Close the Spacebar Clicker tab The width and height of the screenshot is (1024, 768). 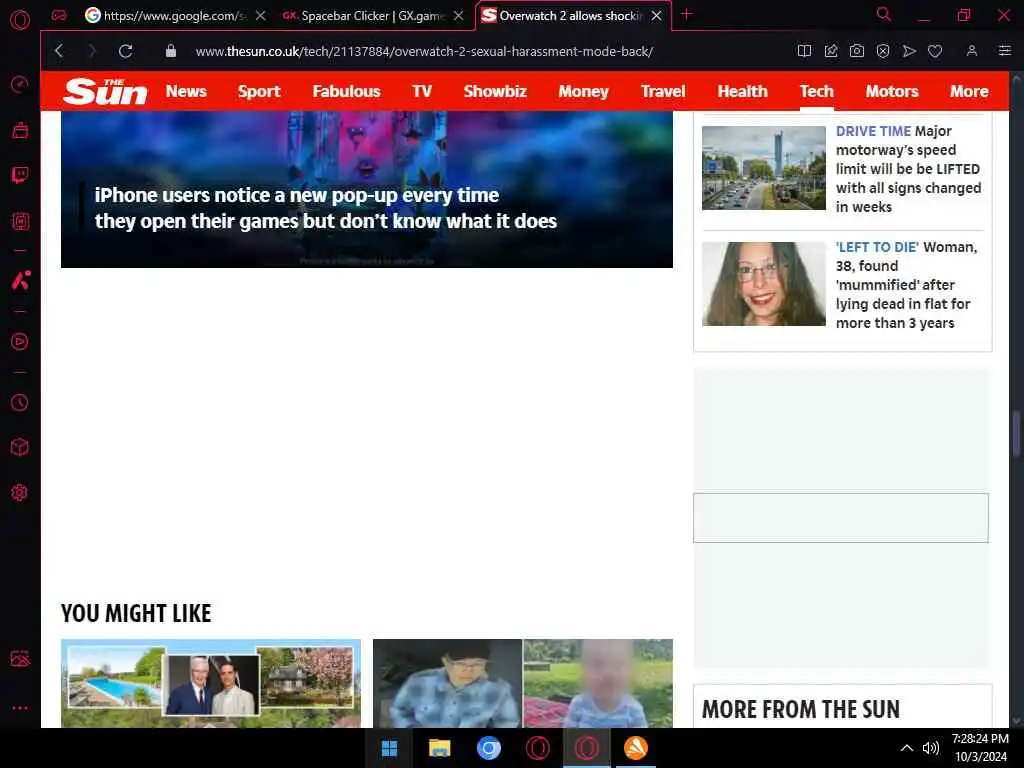pos(459,16)
